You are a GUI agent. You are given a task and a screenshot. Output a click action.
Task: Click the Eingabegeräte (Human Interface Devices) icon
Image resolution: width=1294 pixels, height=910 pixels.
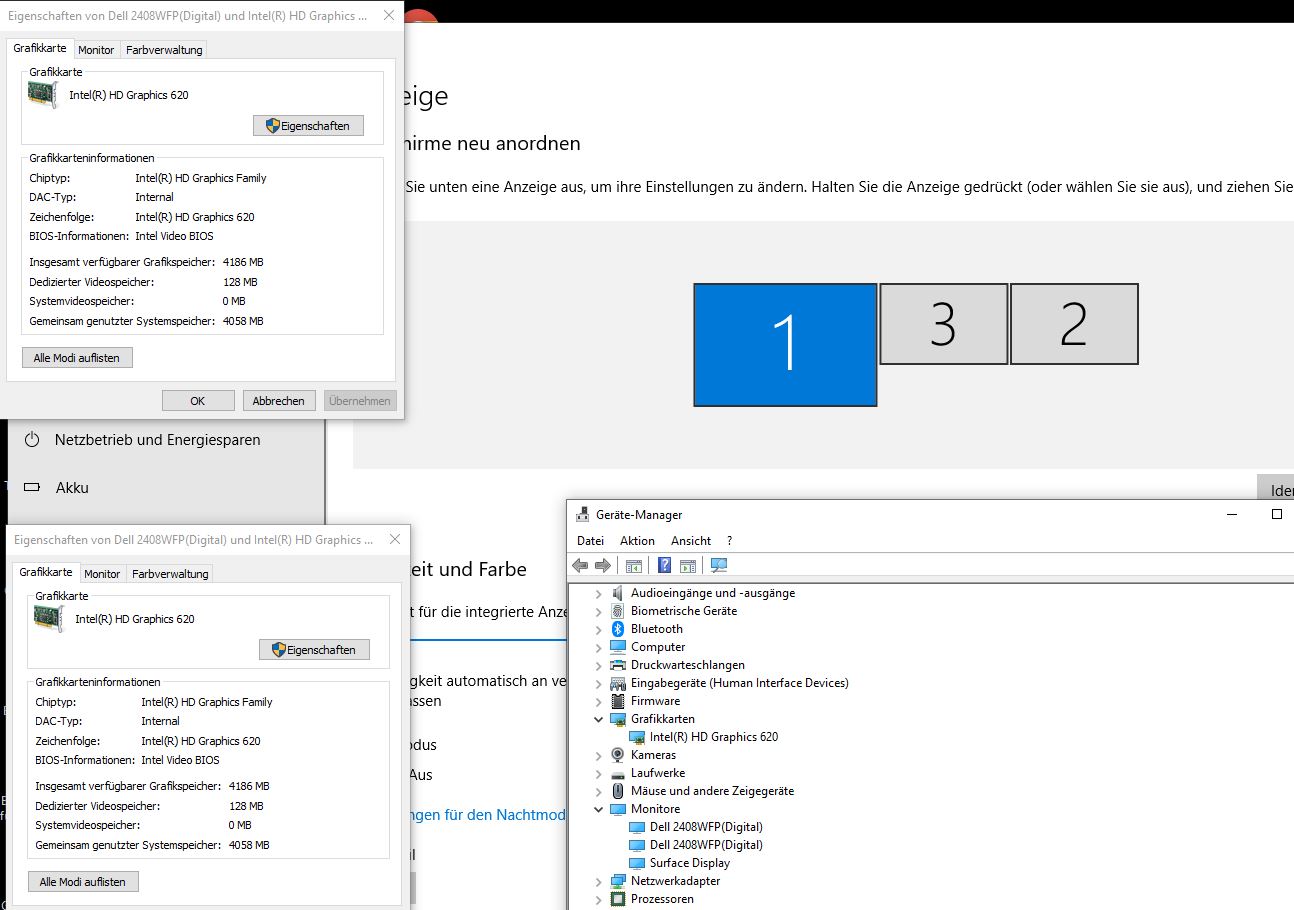(618, 683)
